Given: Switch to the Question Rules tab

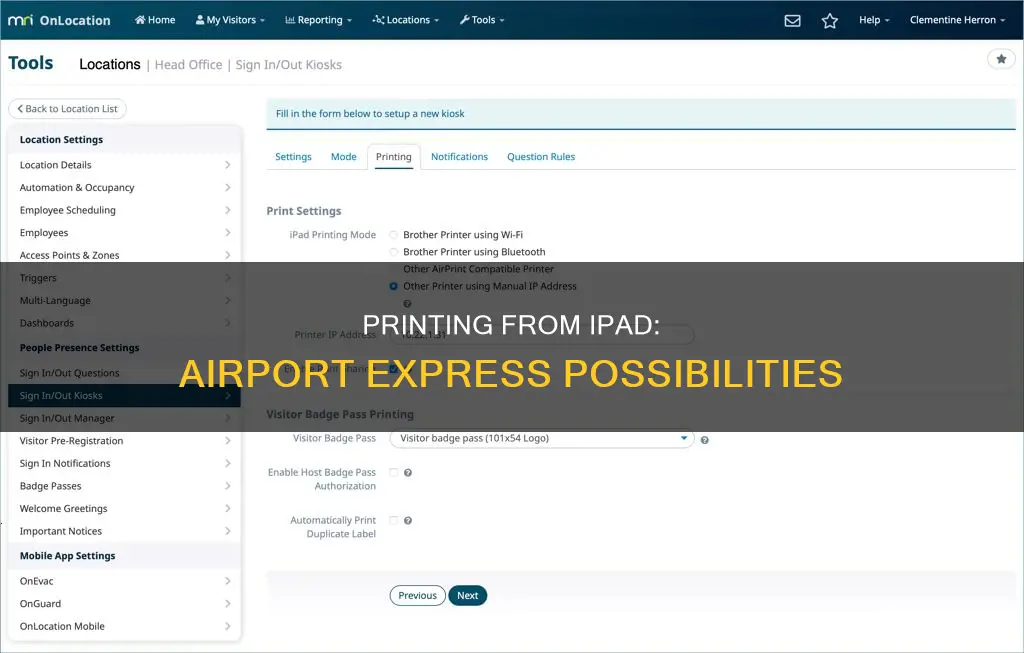Looking at the screenshot, I should (541, 157).
